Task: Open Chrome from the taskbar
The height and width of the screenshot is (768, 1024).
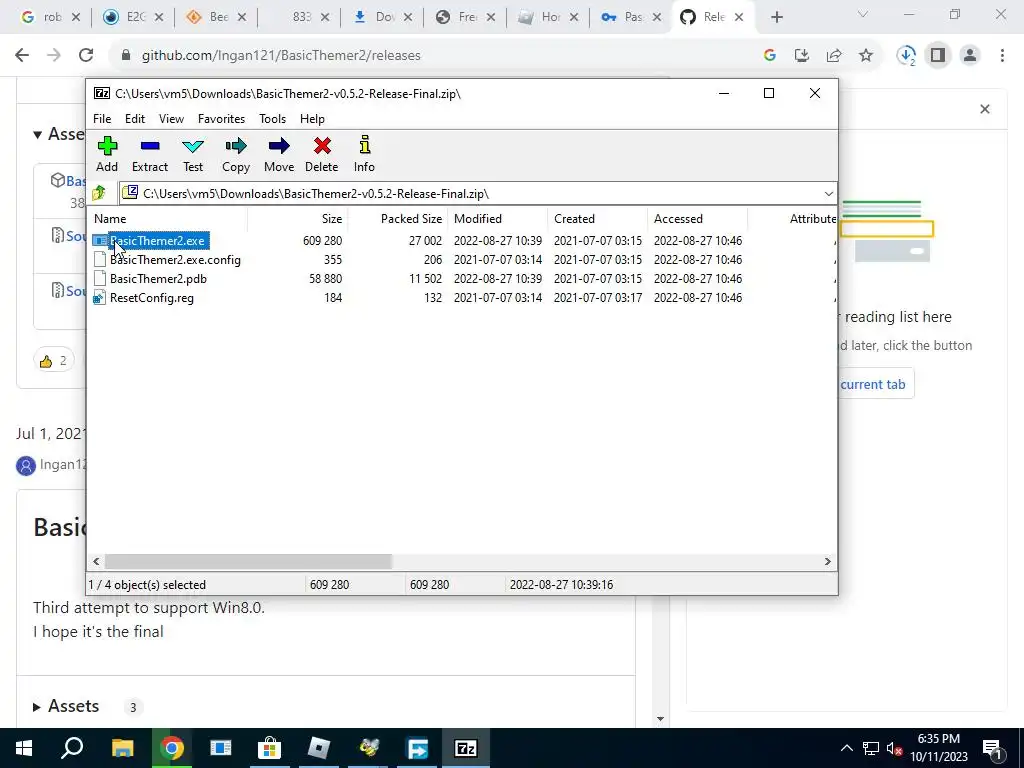Action: [x=172, y=748]
